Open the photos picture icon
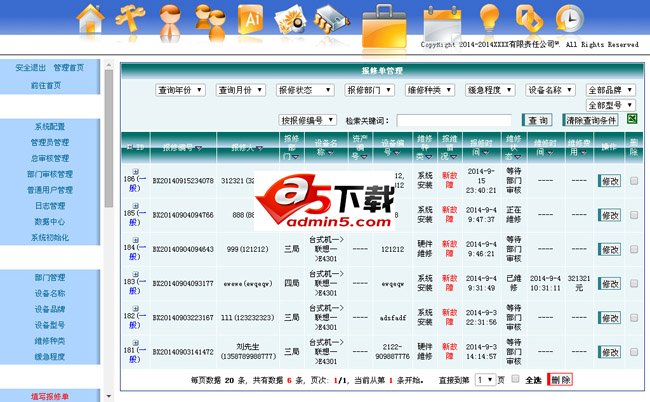Image resolution: width=650 pixels, height=402 pixels. (x=290, y=19)
